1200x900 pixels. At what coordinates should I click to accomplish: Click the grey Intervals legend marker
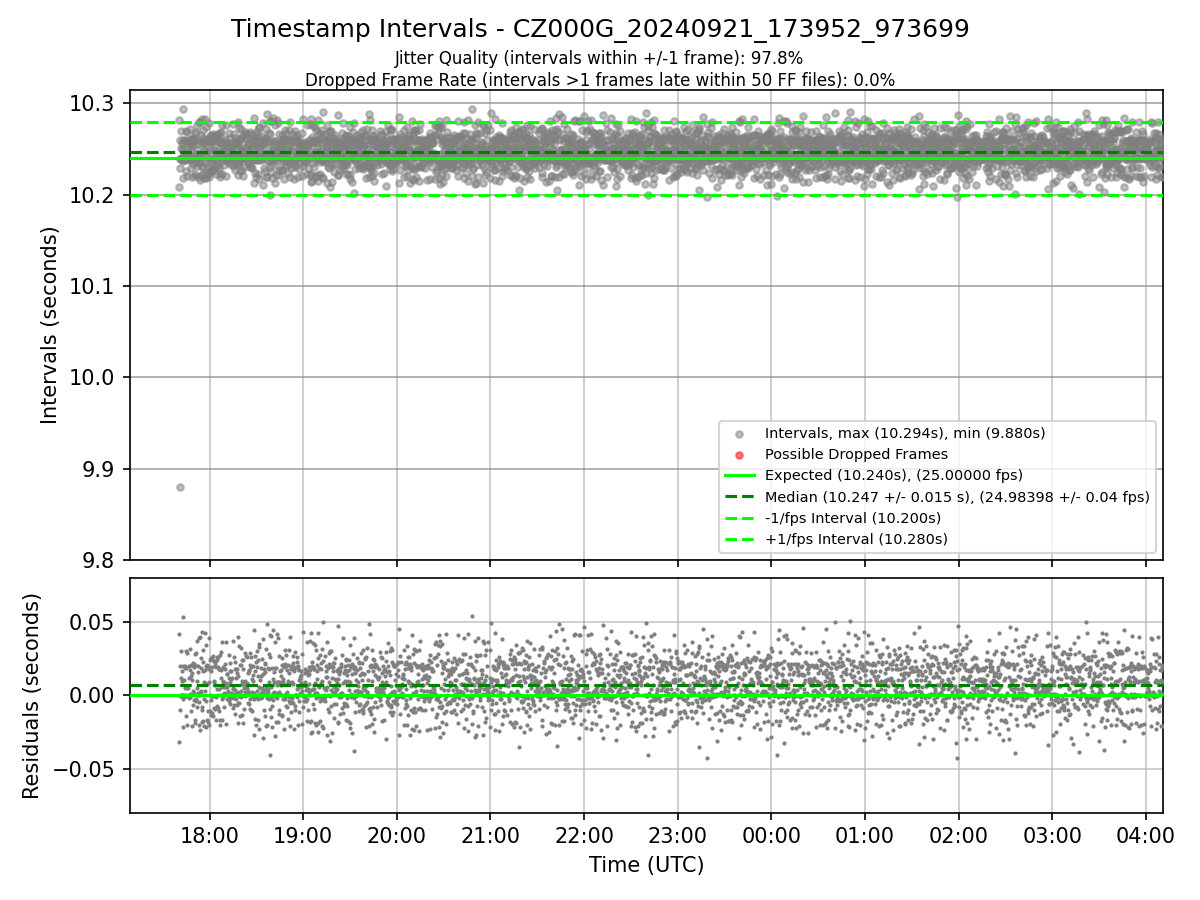pyautogui.click(x=739, y=433)
